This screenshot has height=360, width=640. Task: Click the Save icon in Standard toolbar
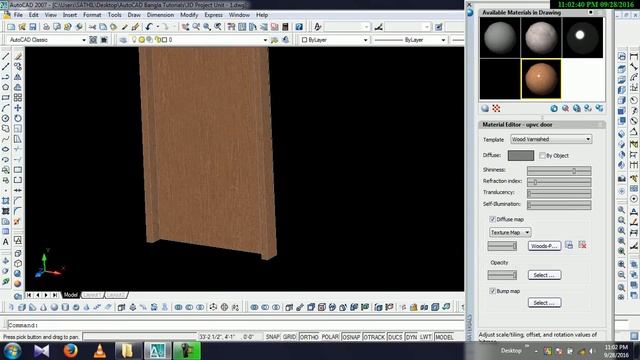click(x=33, y=27)
